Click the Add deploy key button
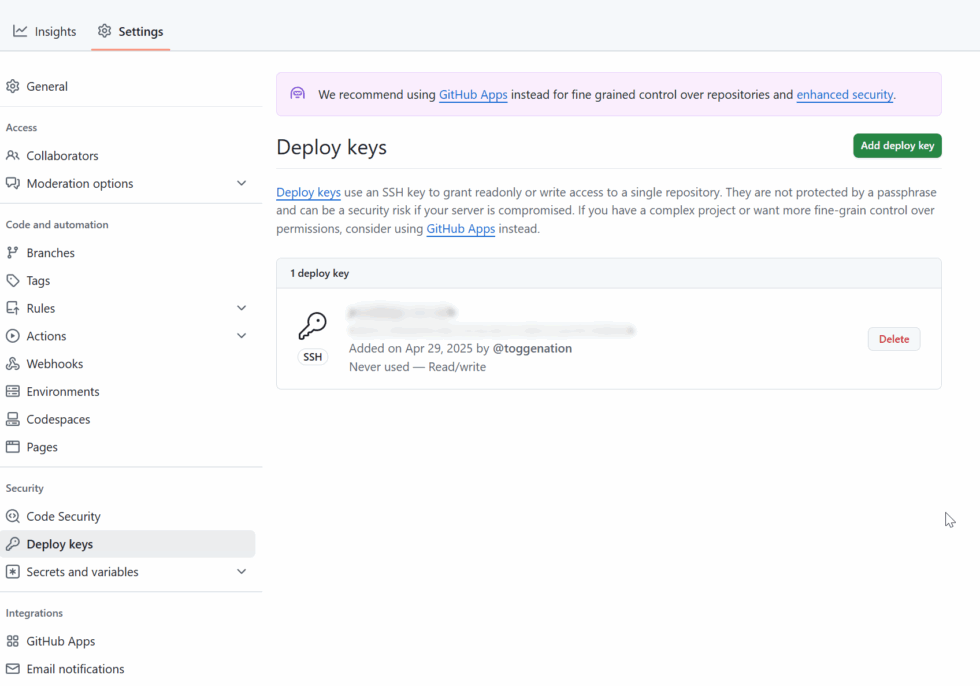 (x=896, y=145)
